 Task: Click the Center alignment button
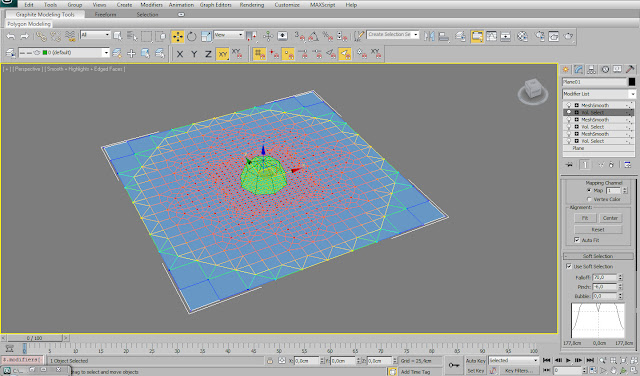tap(611, 218)
